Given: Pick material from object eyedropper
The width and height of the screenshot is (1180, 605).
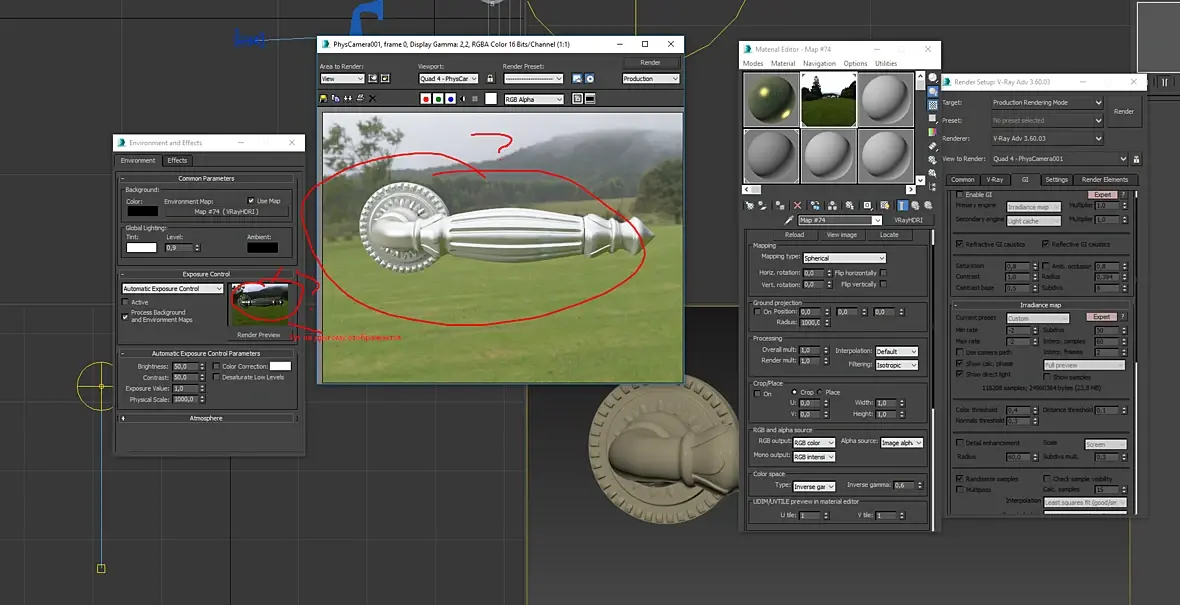Looking at the screenshot, I should [789, 220].
